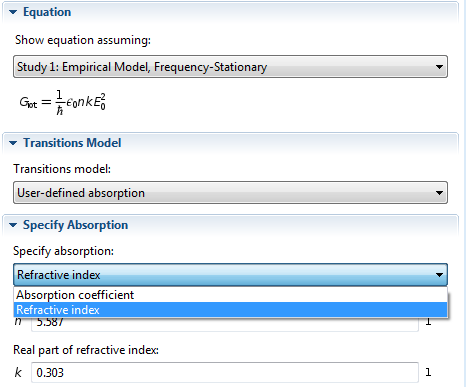Collapse the Equation section triangle

coord(13,12)
